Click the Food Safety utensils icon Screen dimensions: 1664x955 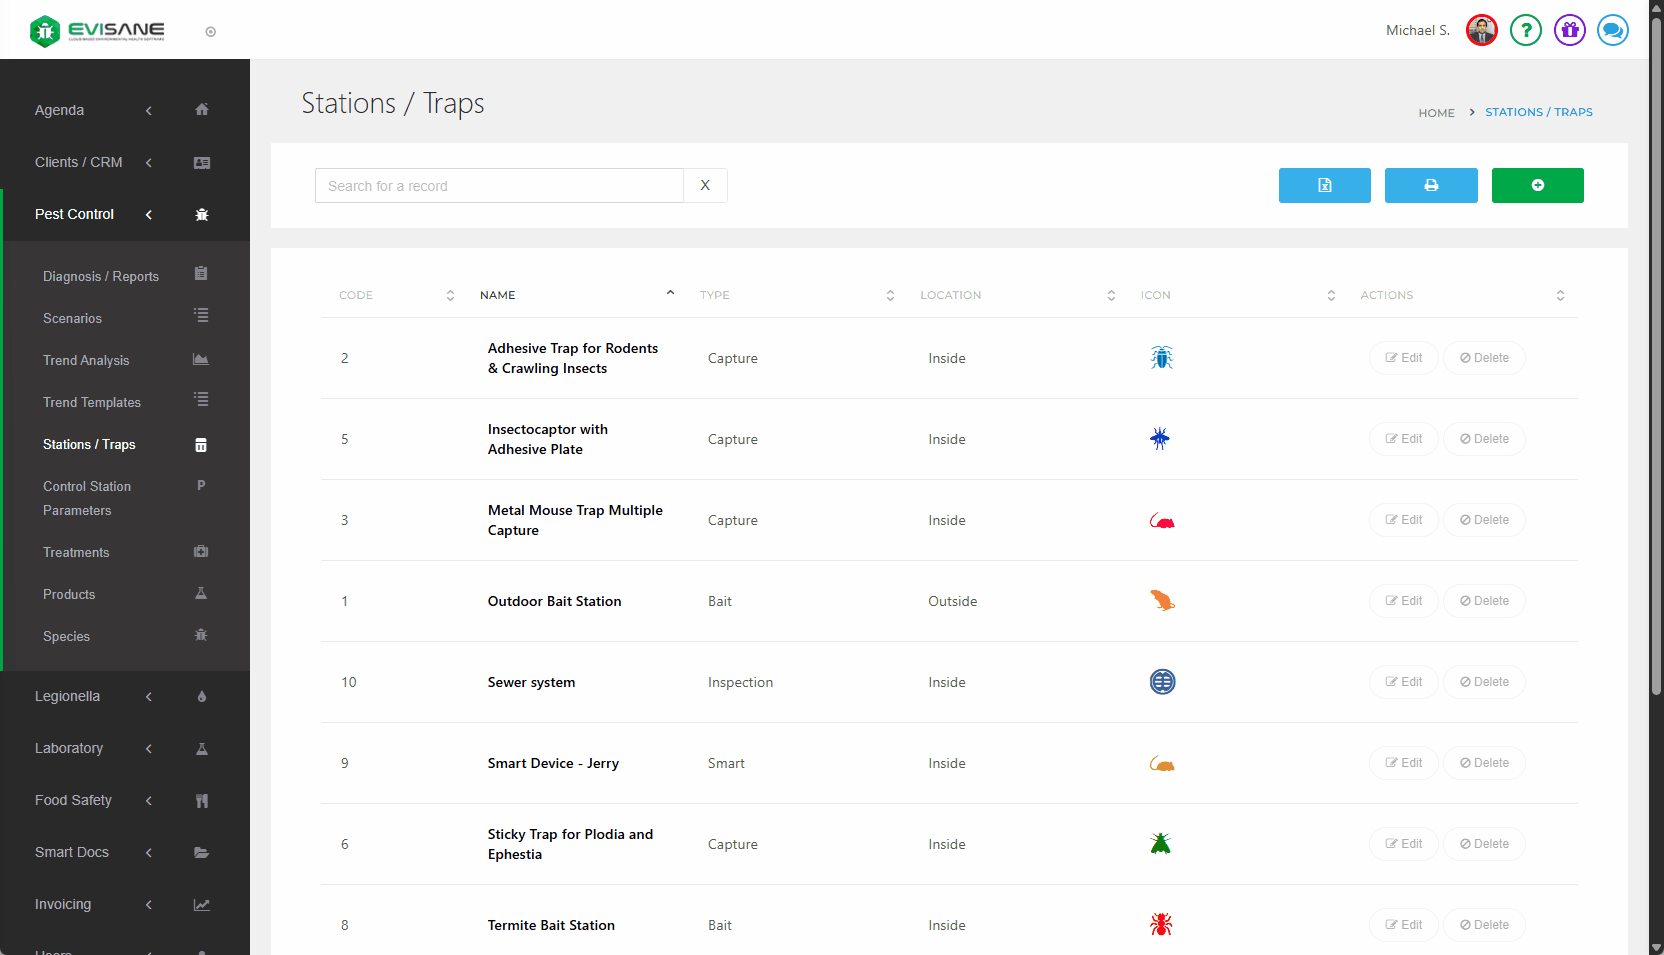(202, 800)
